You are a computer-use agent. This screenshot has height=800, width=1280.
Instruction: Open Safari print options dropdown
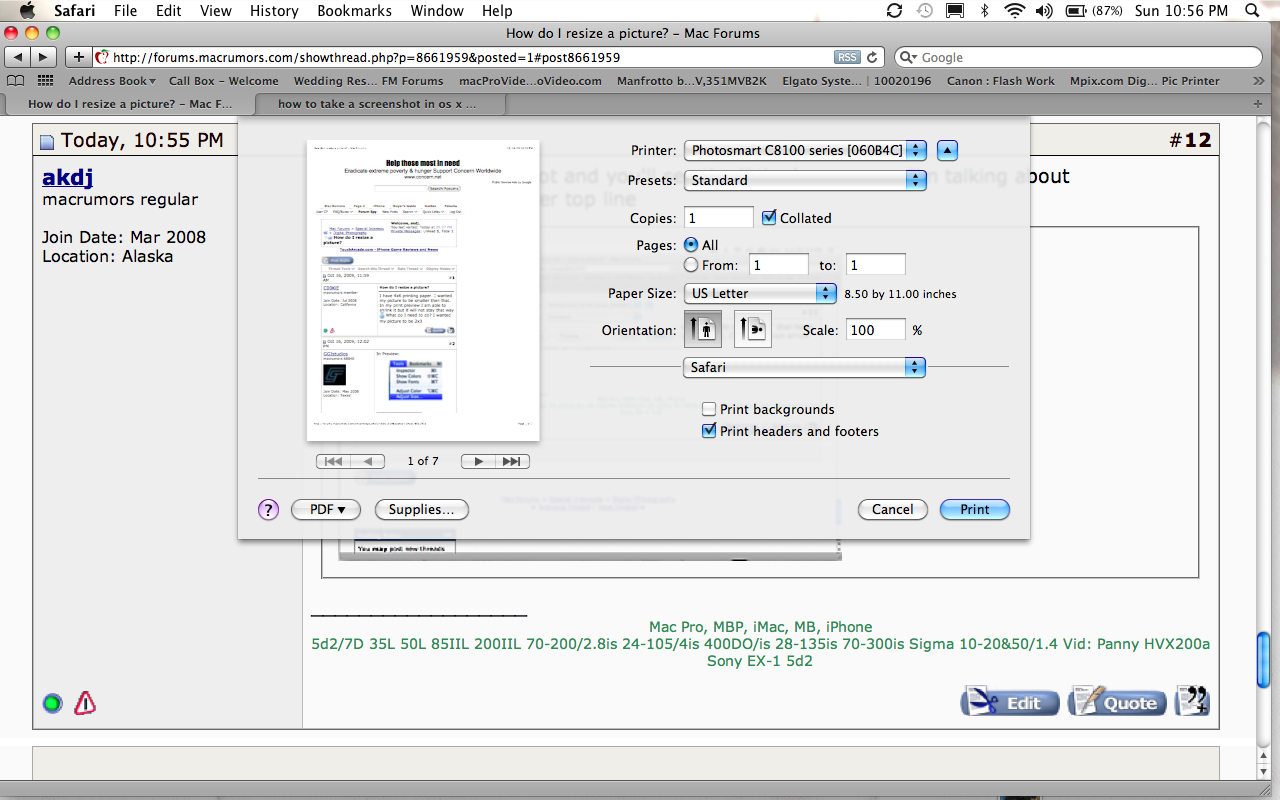click(x=805, y=367)
